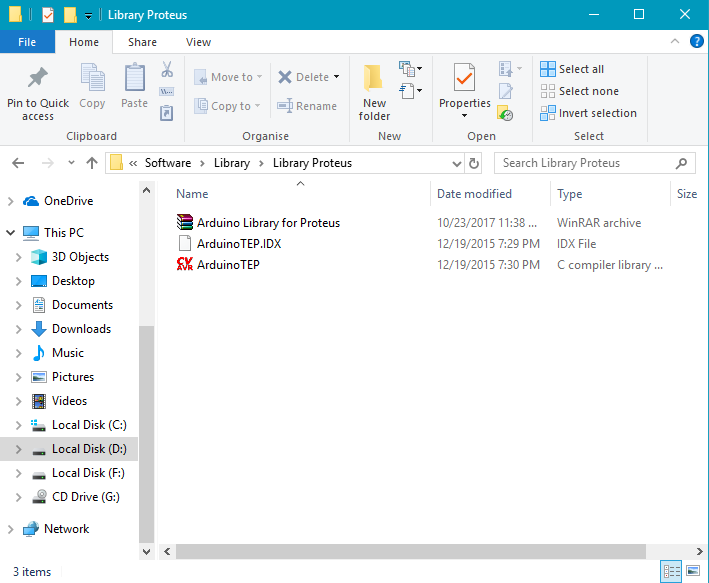Switch to Details view icon

click(671, 571)
